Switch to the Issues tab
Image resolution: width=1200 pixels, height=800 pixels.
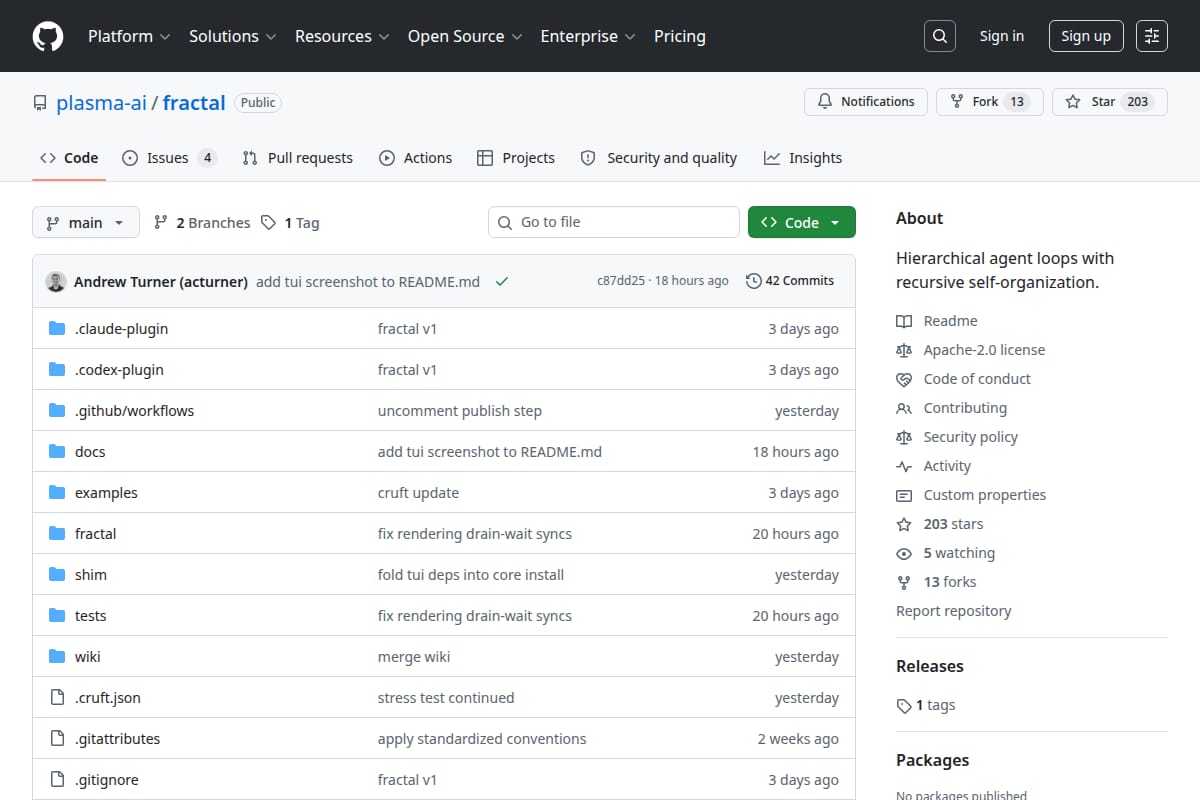[x=169, y=158]
